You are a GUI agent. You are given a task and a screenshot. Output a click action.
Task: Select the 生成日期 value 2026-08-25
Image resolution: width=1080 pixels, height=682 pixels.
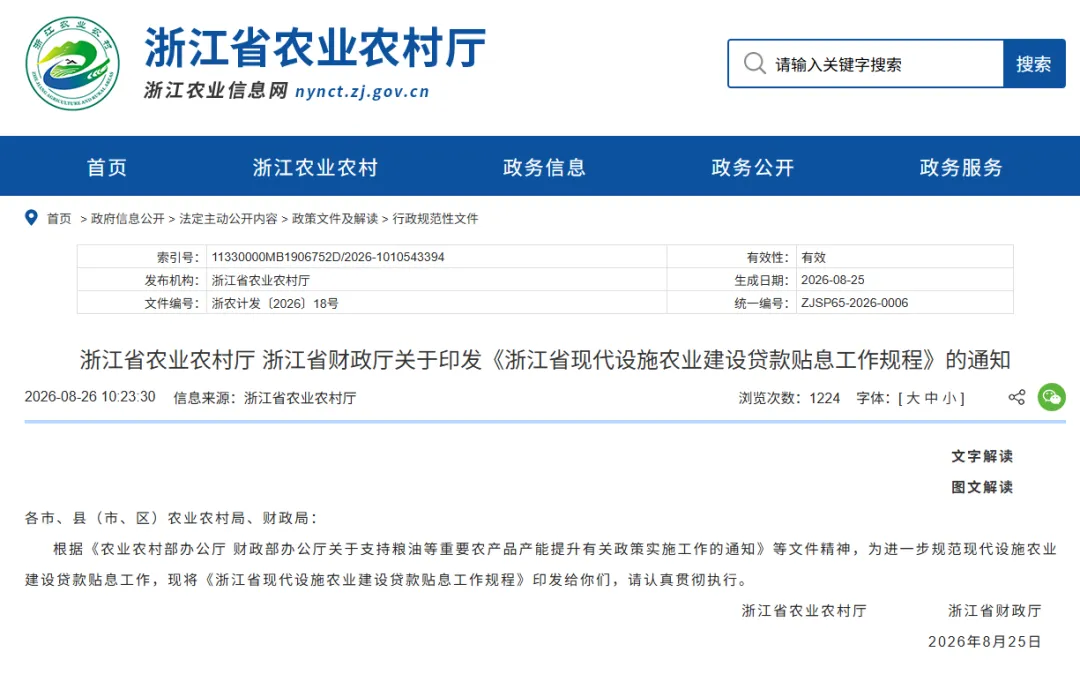[x=833, y=280]
